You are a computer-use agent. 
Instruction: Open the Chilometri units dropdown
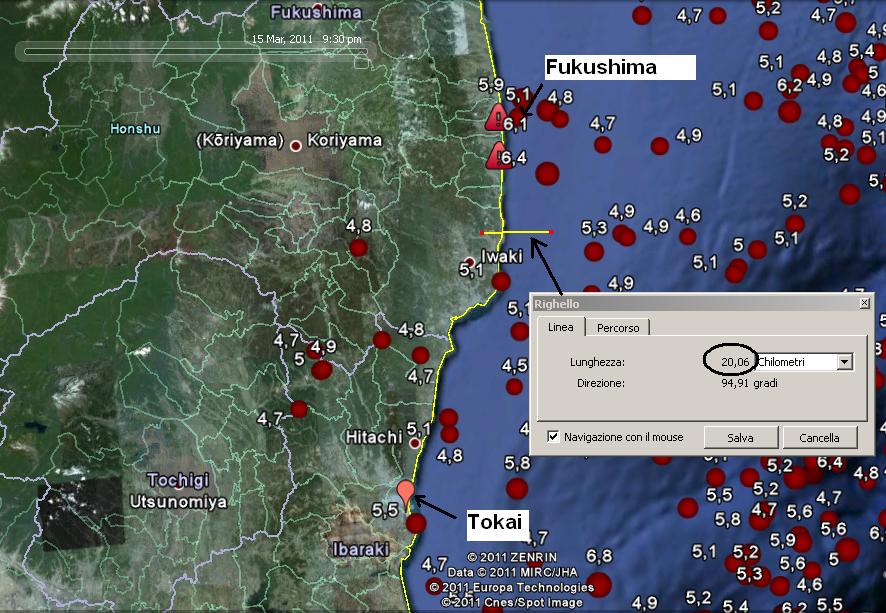pos(845,361)
